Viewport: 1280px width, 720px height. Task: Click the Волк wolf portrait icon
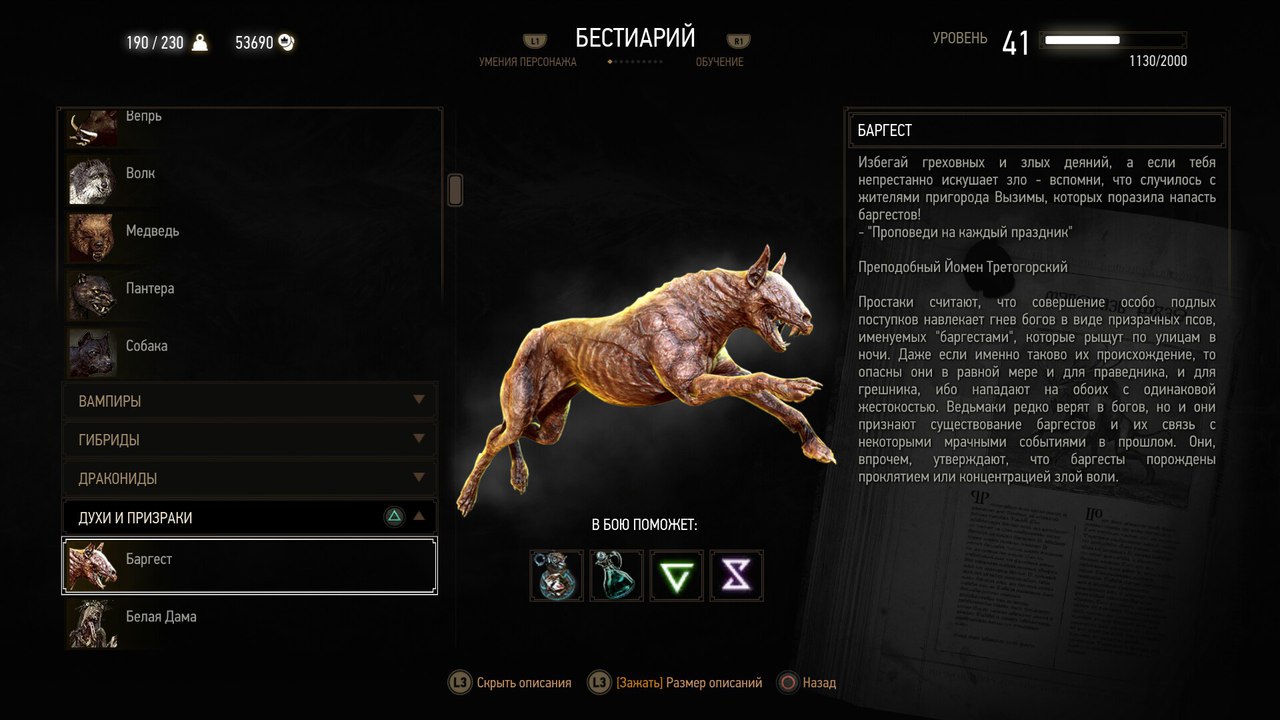pos(92,180)
